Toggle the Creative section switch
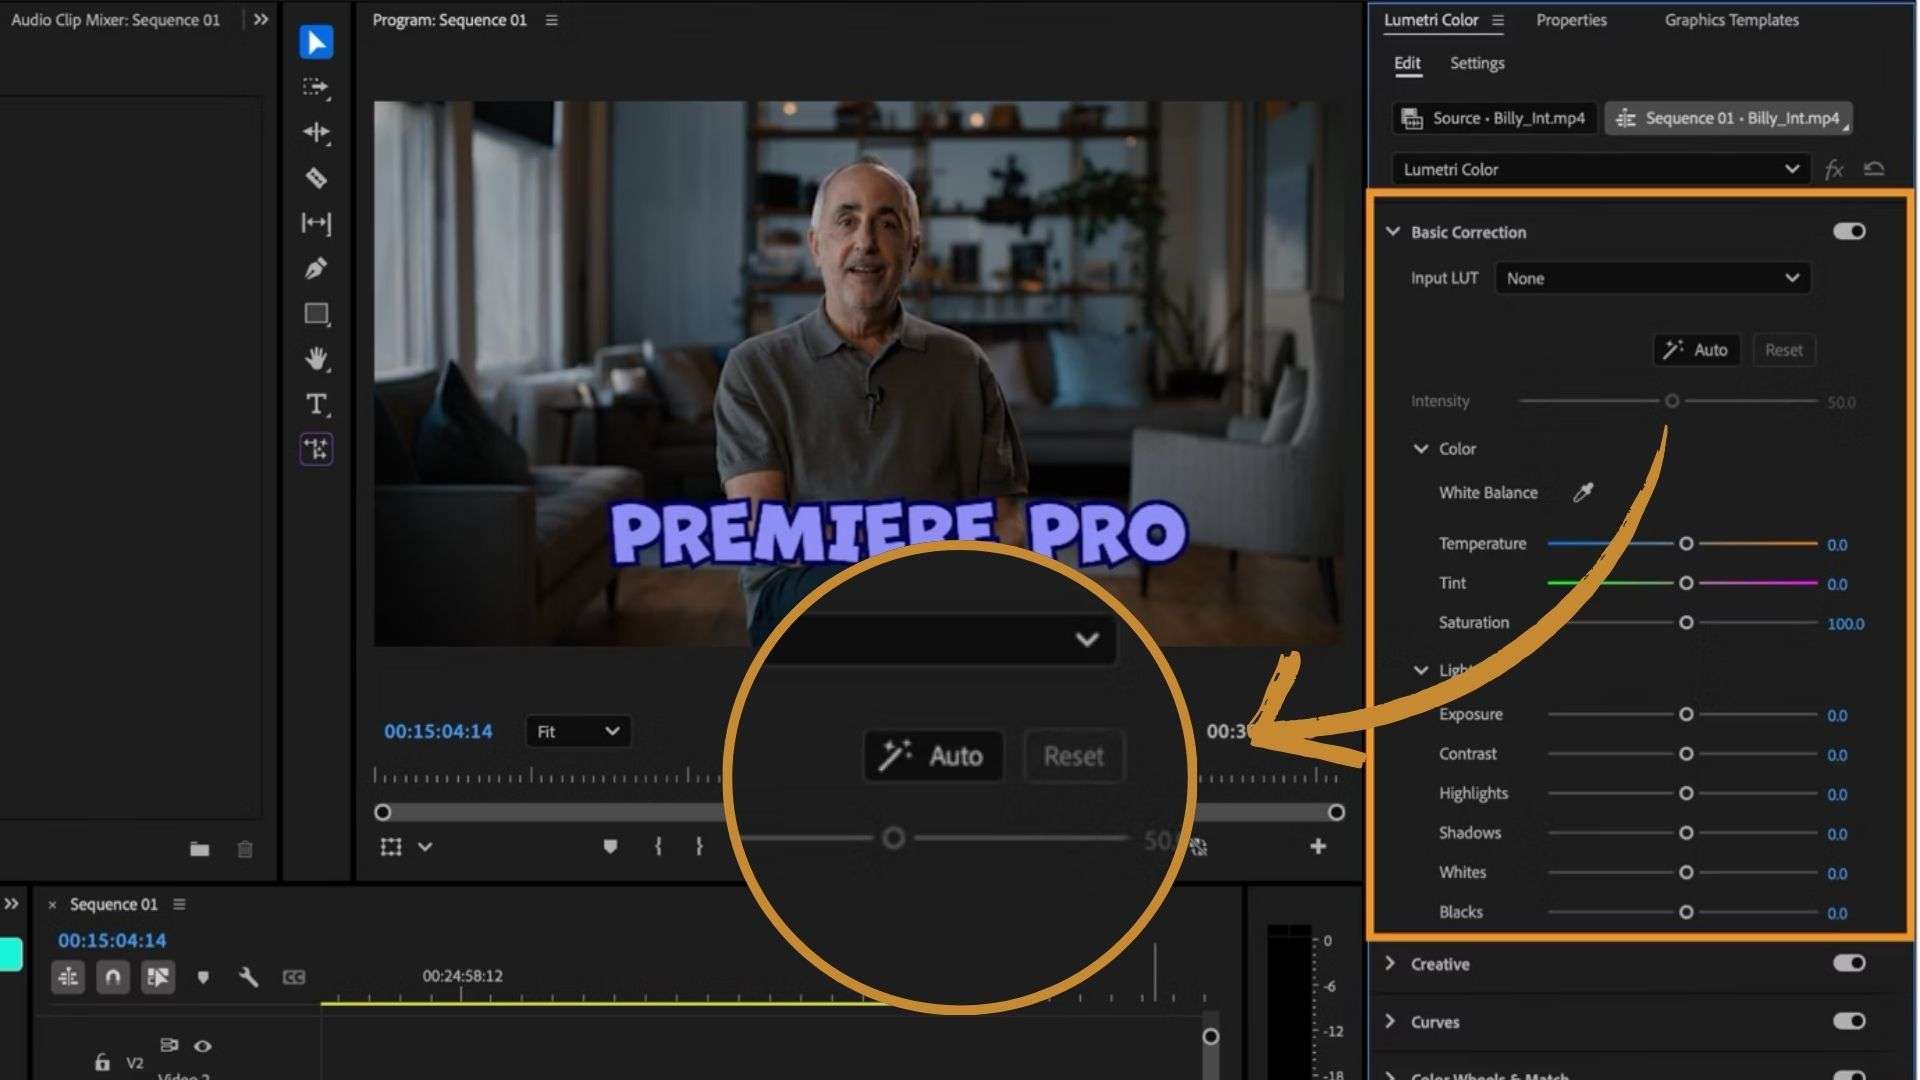This screenshot has height=1080, width=1920. click(1849, 963)
